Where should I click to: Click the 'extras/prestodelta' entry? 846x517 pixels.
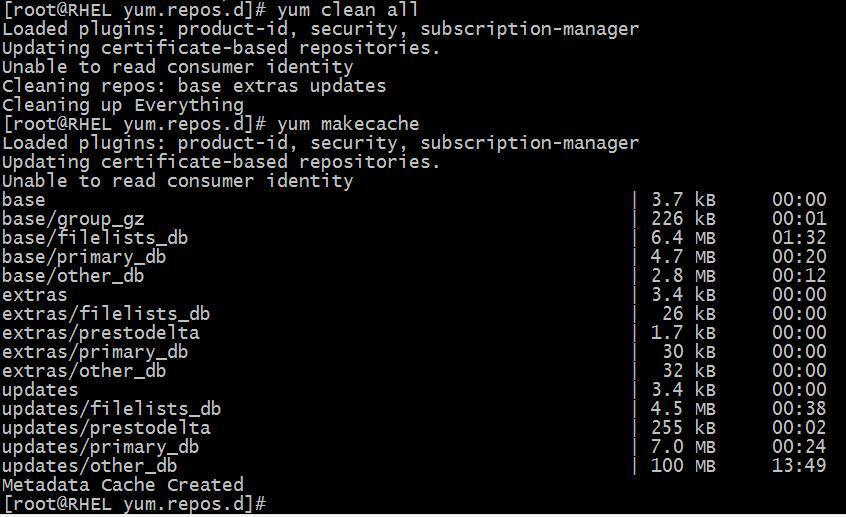100,333
